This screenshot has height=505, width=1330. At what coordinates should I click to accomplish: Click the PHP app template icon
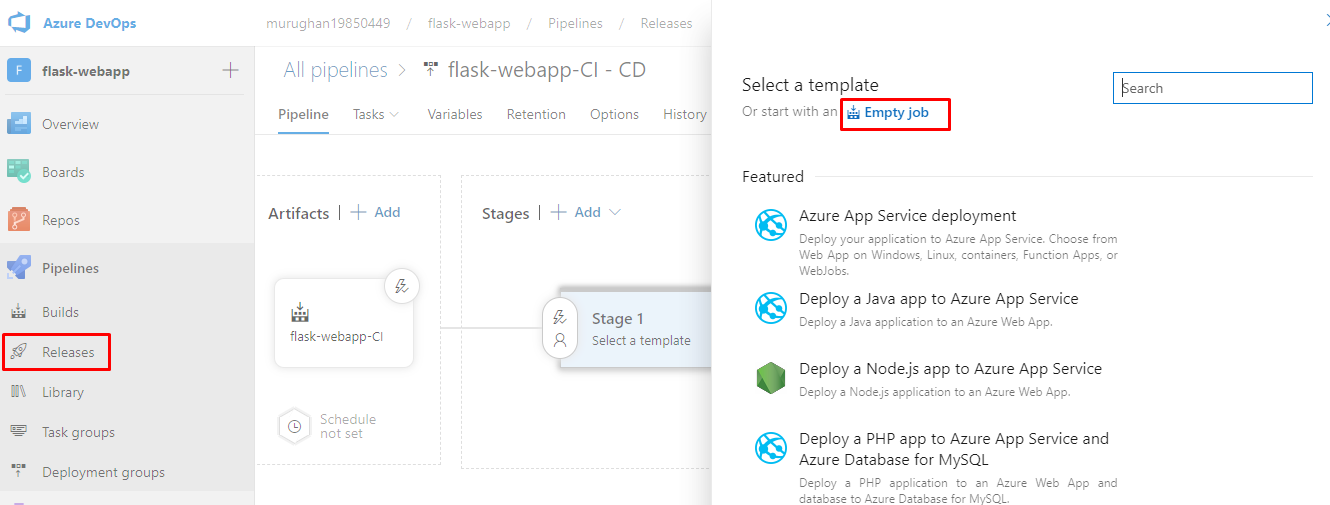(771, 448)
